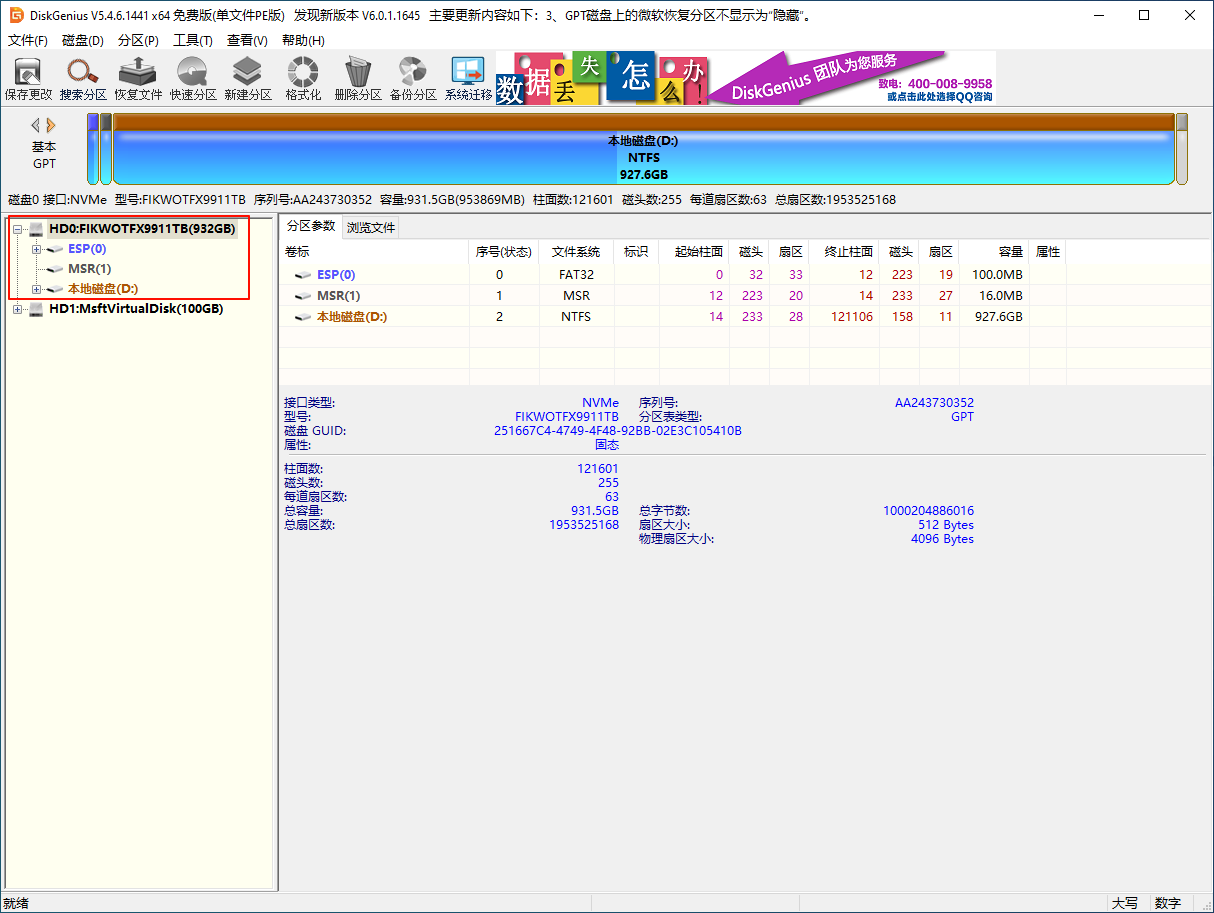1214x913 pixels.
Task: Open the 分区(P) menu
Action: (x=138, y=41)
